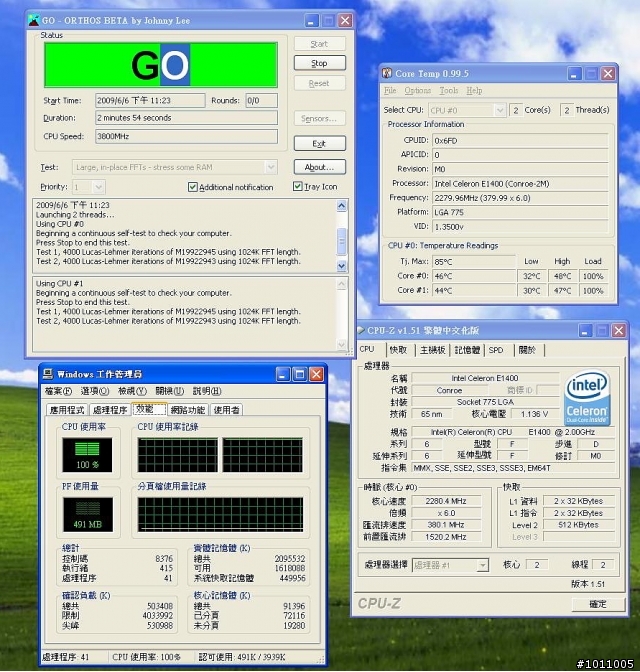
Task: Open the Select CPU dropdown in Core Temp
Action: [x=499, y=110]
